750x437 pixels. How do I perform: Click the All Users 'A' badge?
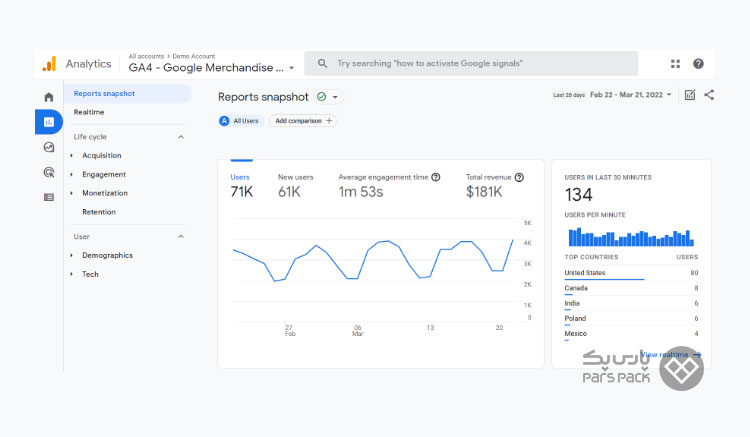pyautogui.click(x=224, y=121)
